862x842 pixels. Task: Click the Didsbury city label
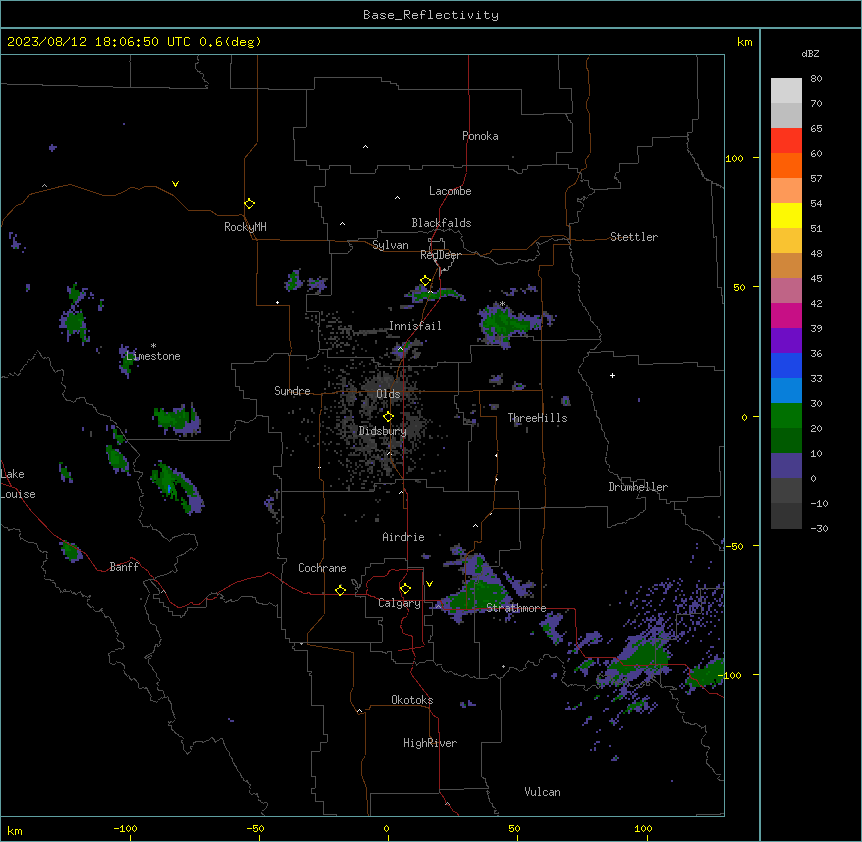click(383, 431)
